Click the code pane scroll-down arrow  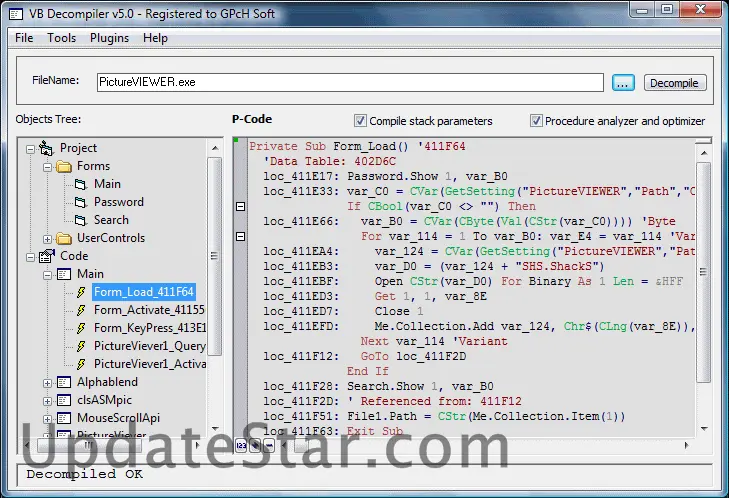point(704,428)
